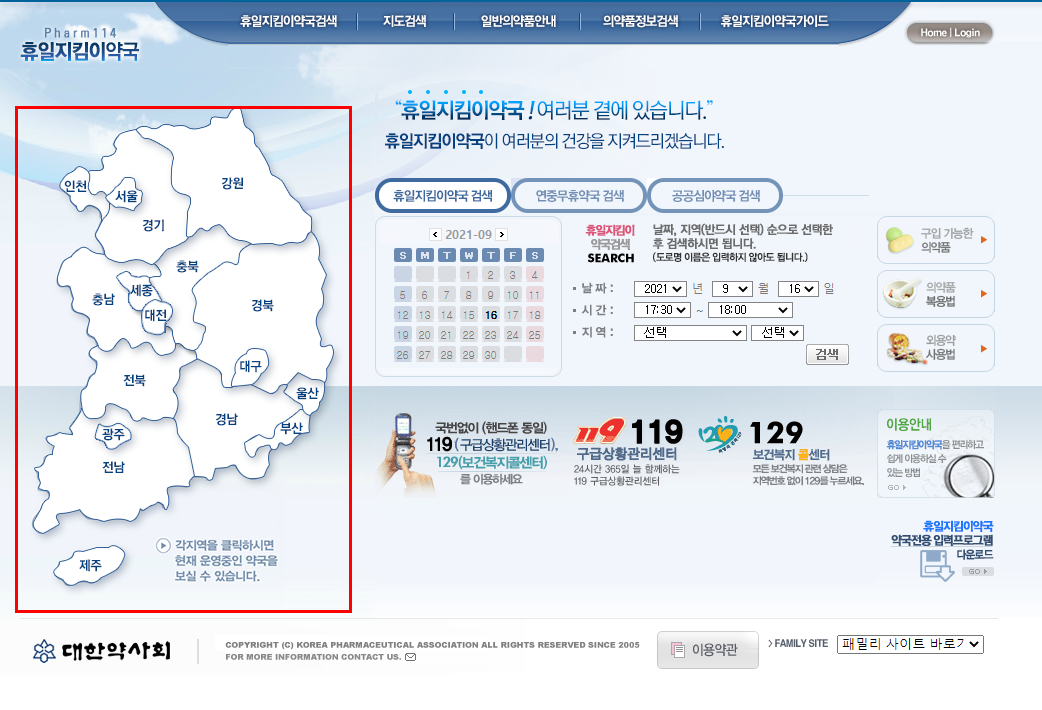The image size is (1042, 710).
Task: Select calendar date 16
Action: click(x=491, y=314)
